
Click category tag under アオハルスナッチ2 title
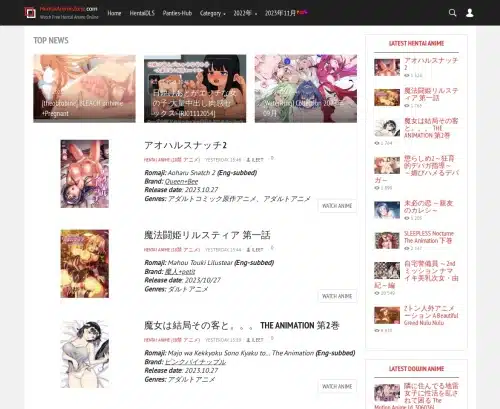172,160
